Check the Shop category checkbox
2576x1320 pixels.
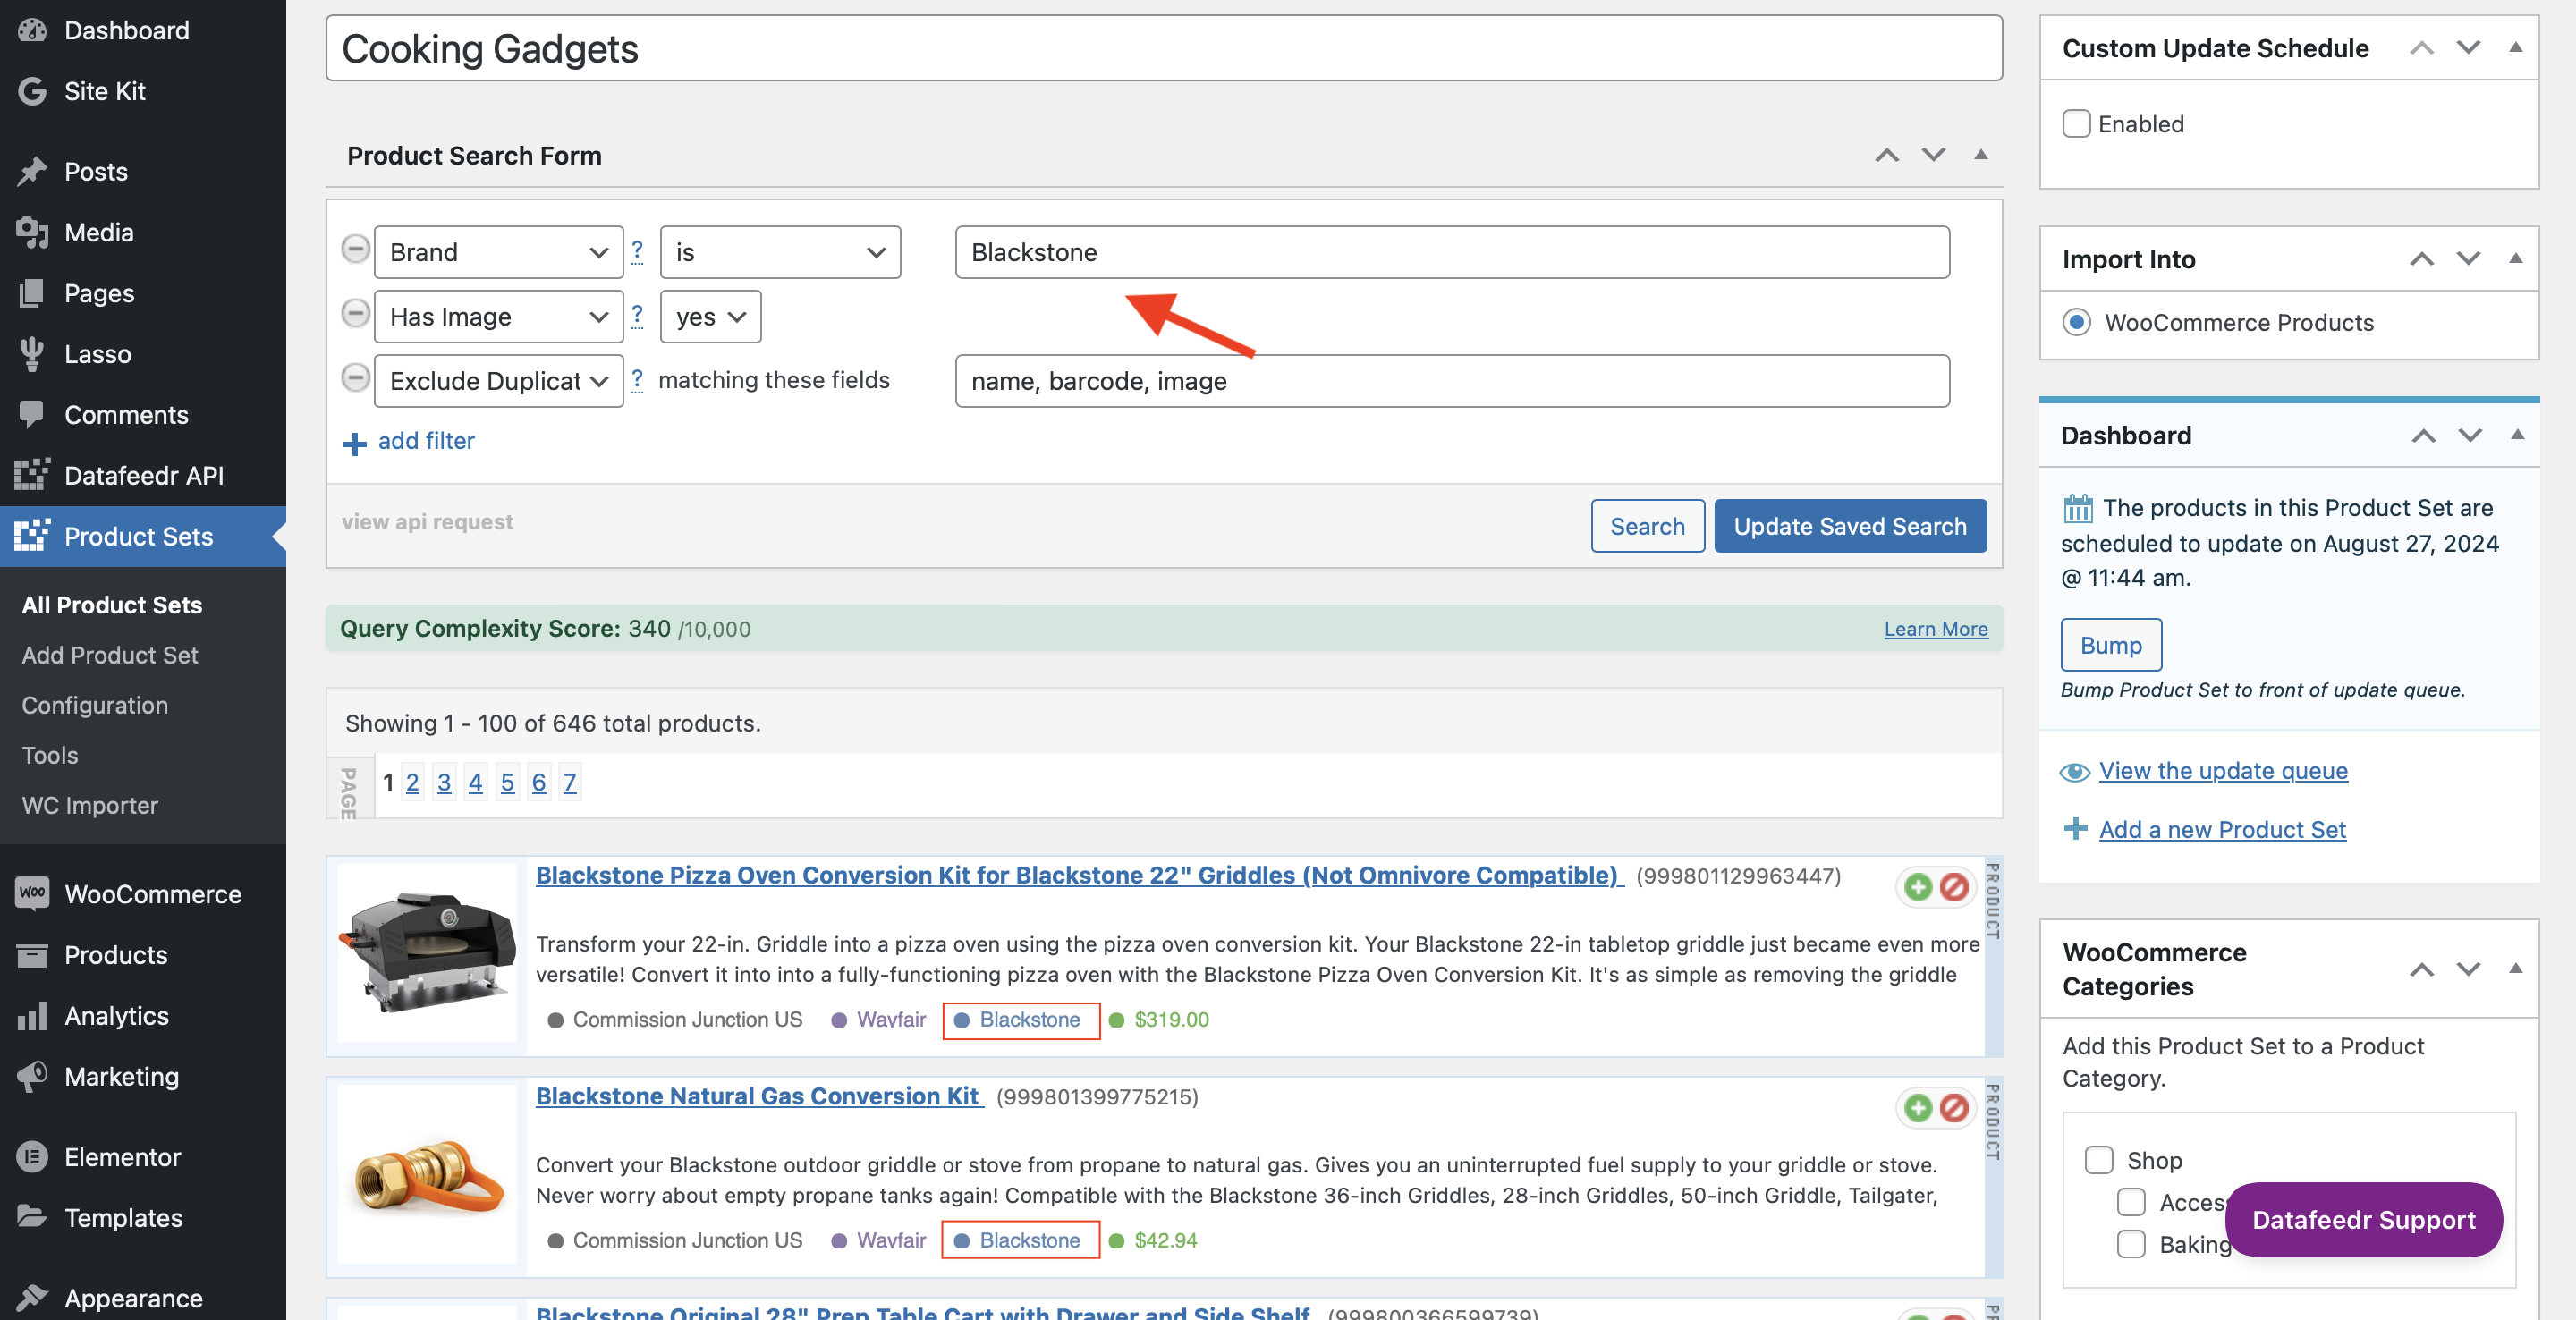2099,1160
